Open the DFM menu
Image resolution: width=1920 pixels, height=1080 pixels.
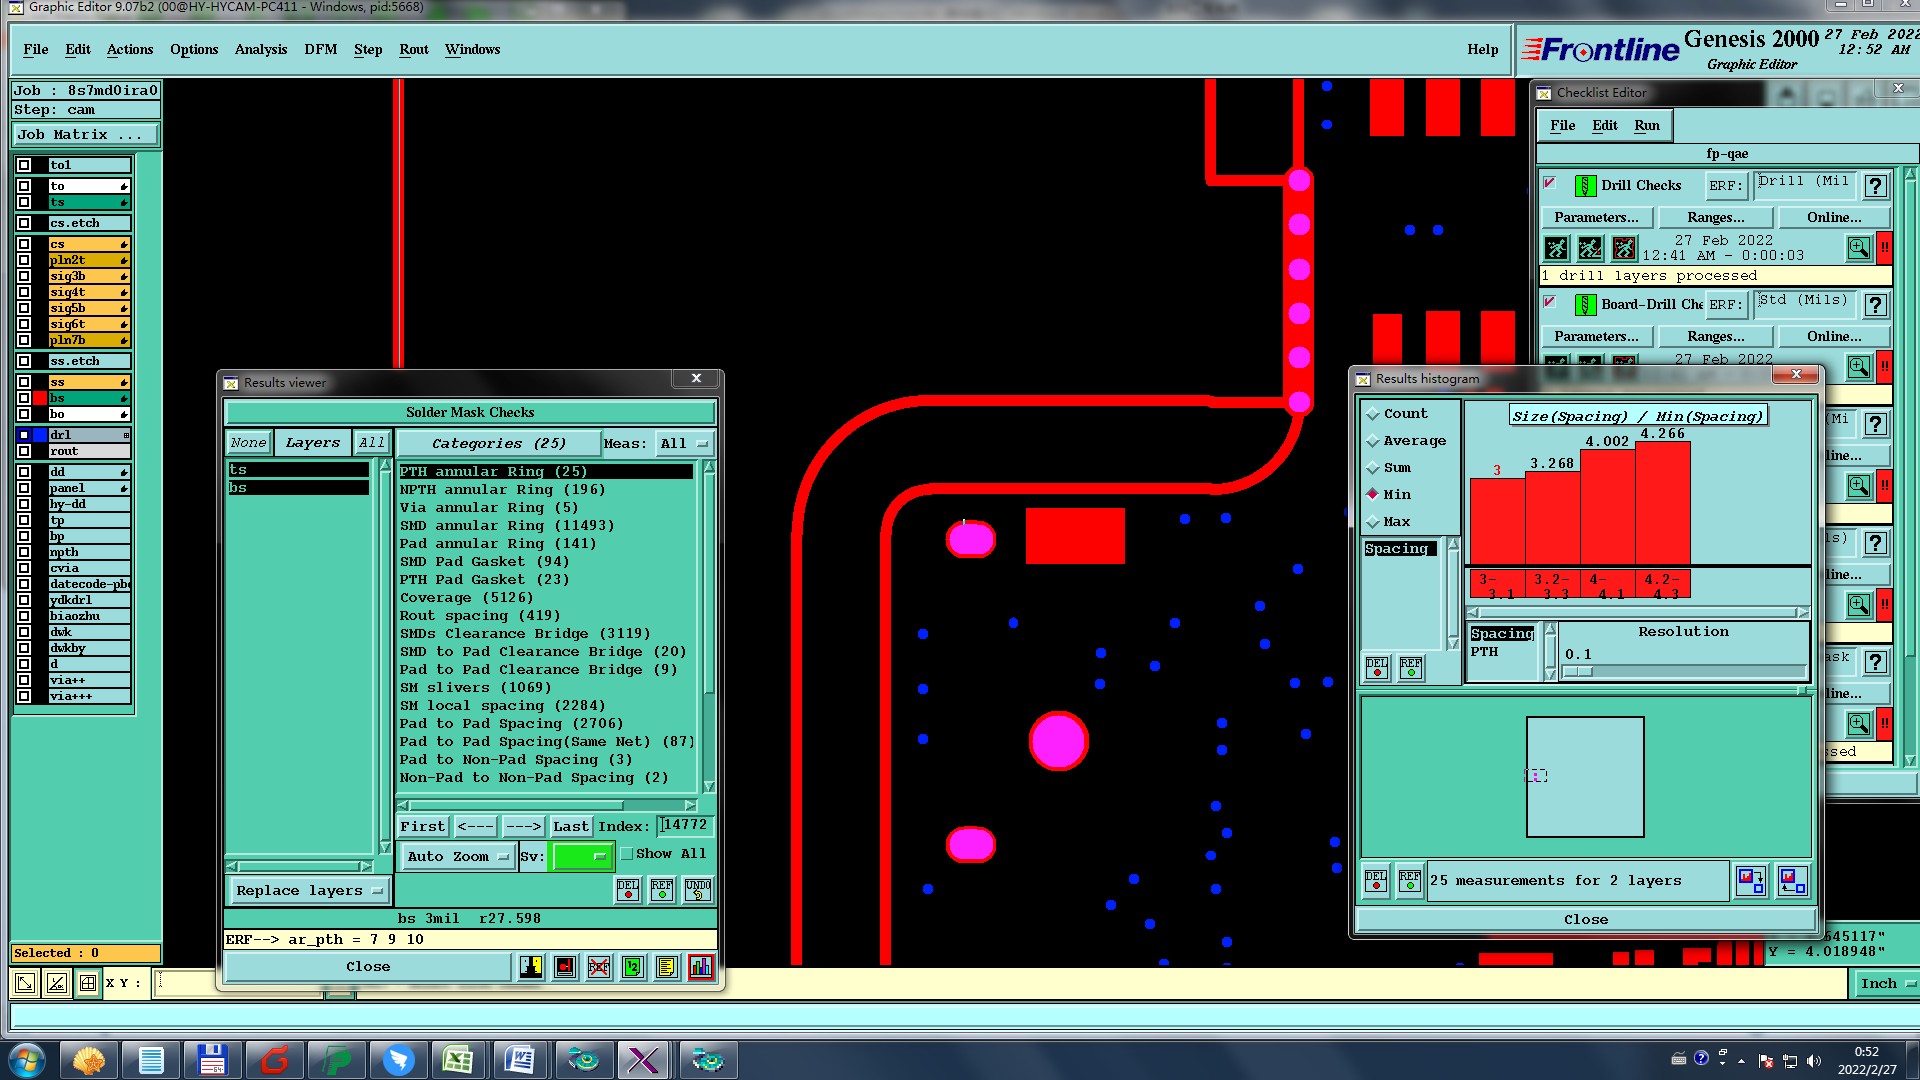tap(320, 50)
